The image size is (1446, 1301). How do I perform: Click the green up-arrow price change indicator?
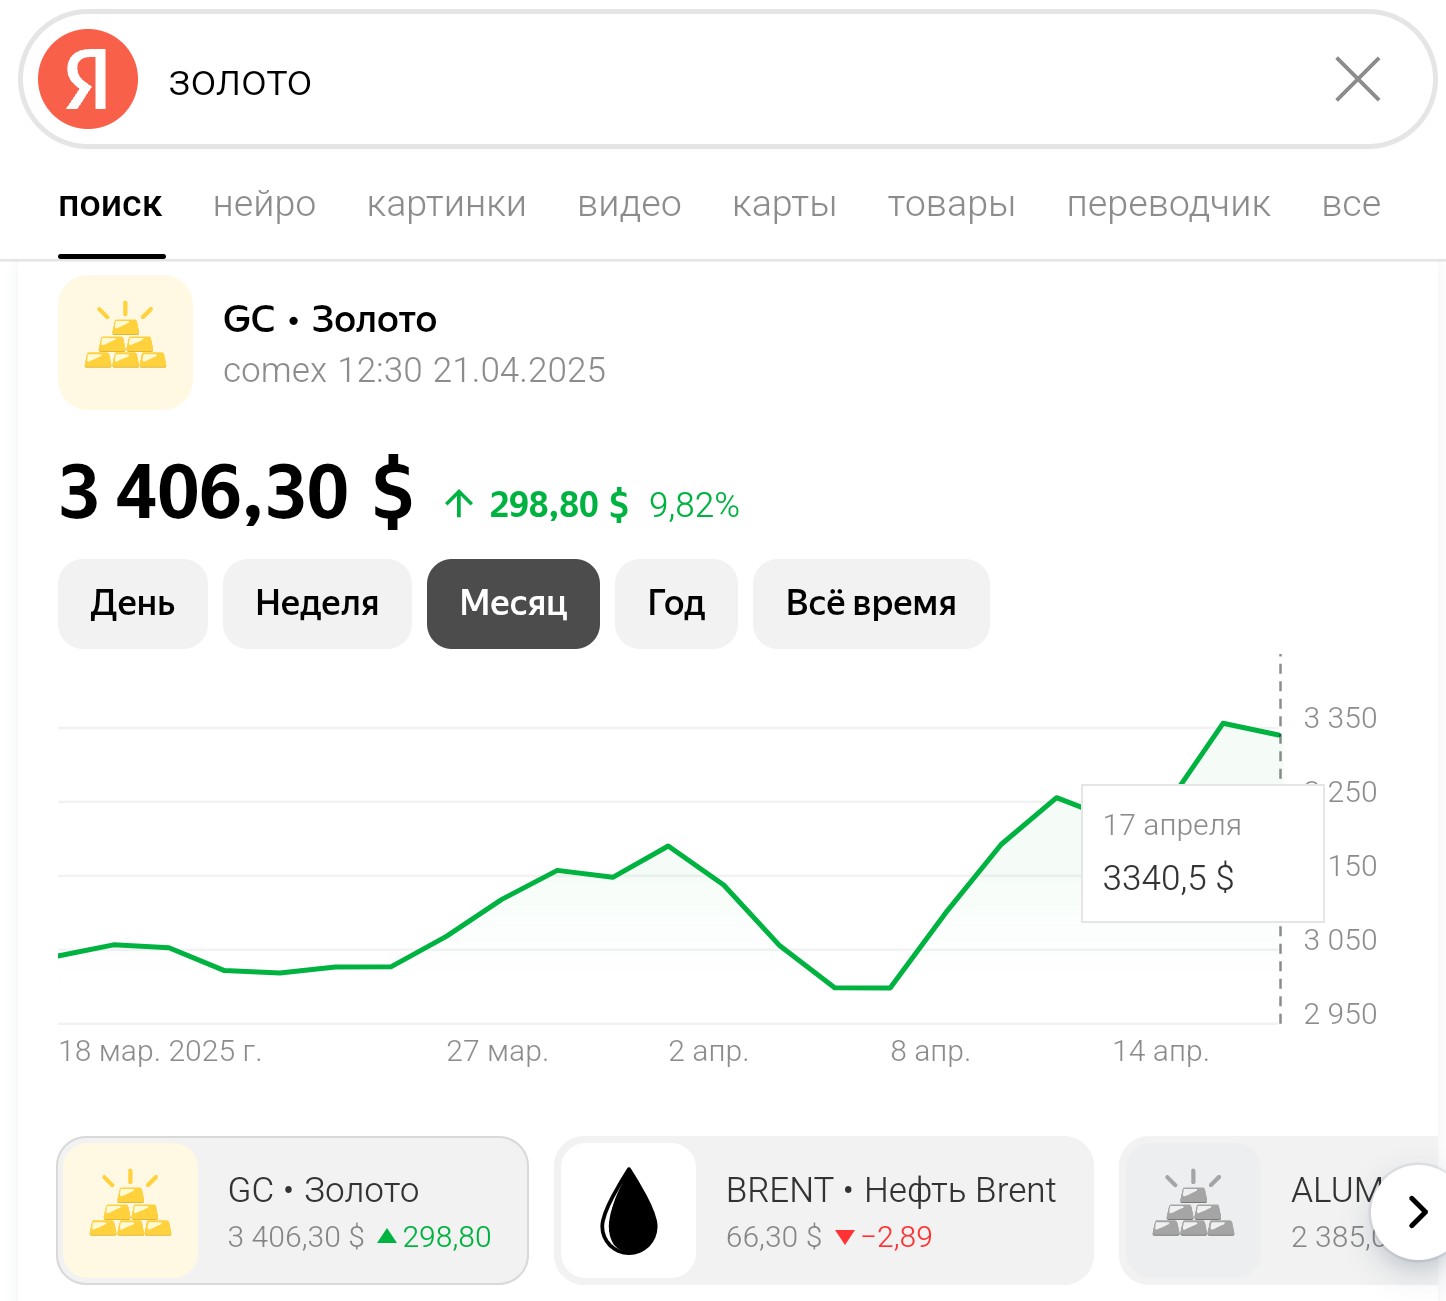pos(459,504)
